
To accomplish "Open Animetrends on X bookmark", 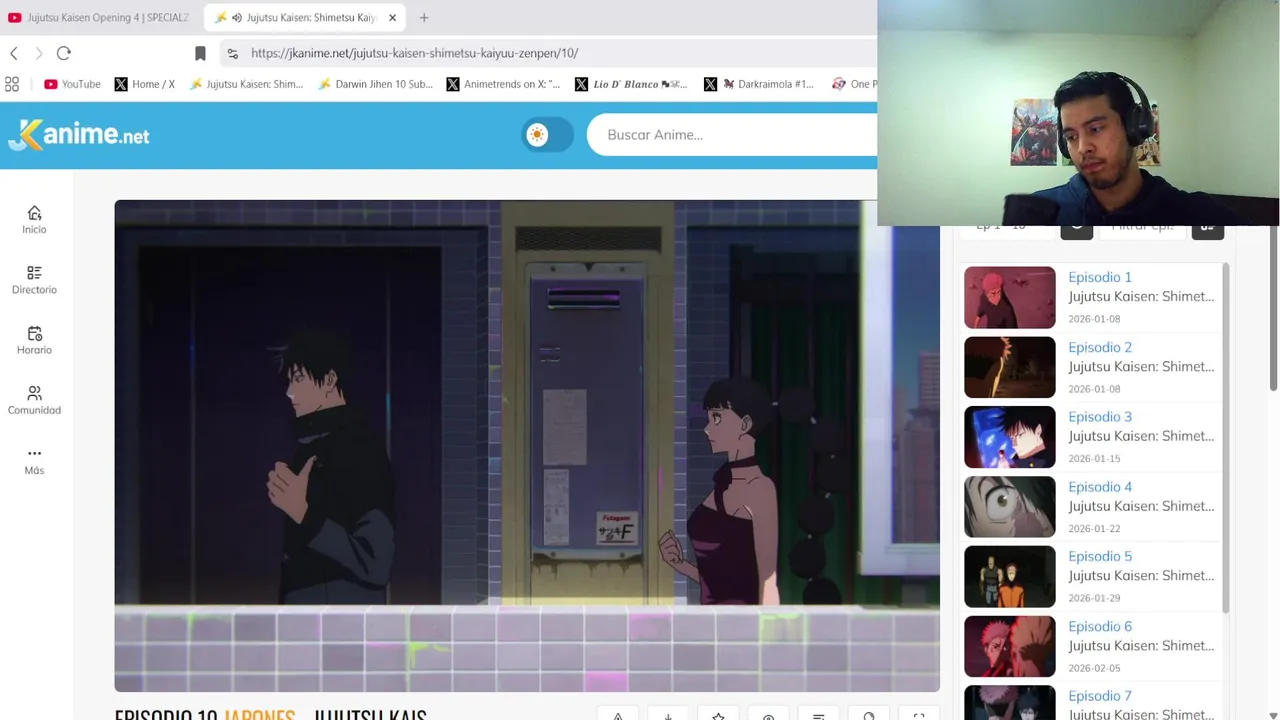I will [503, 84].
